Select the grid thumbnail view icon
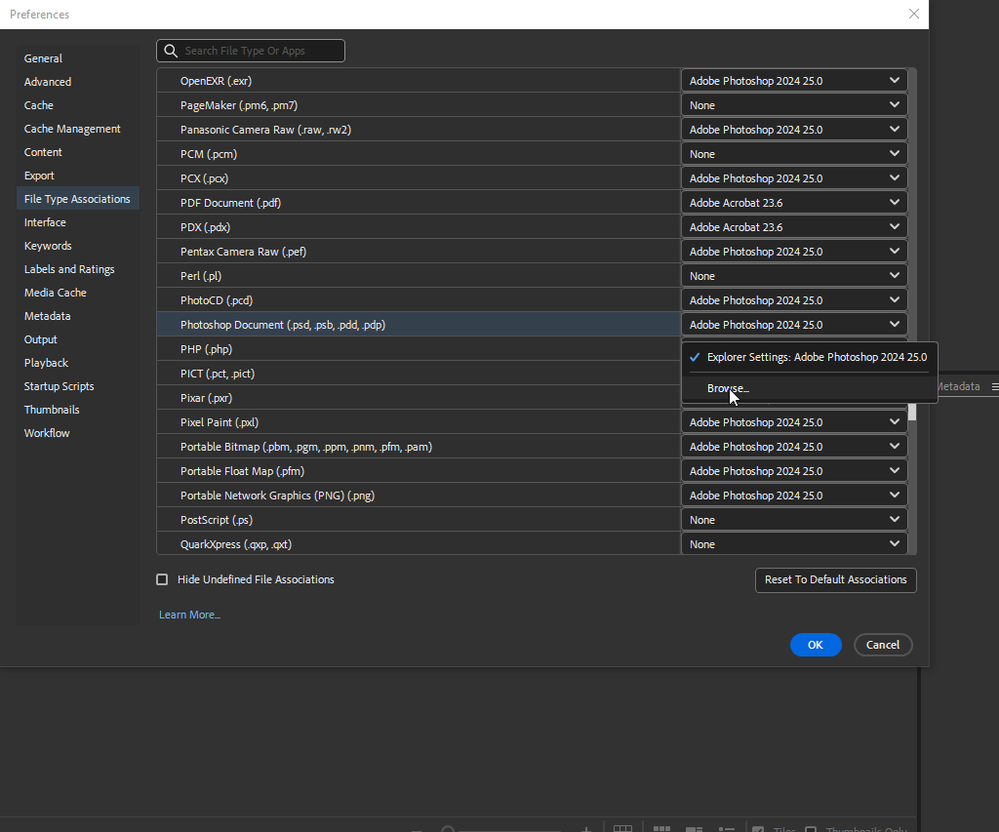 (x=661, y=829)
